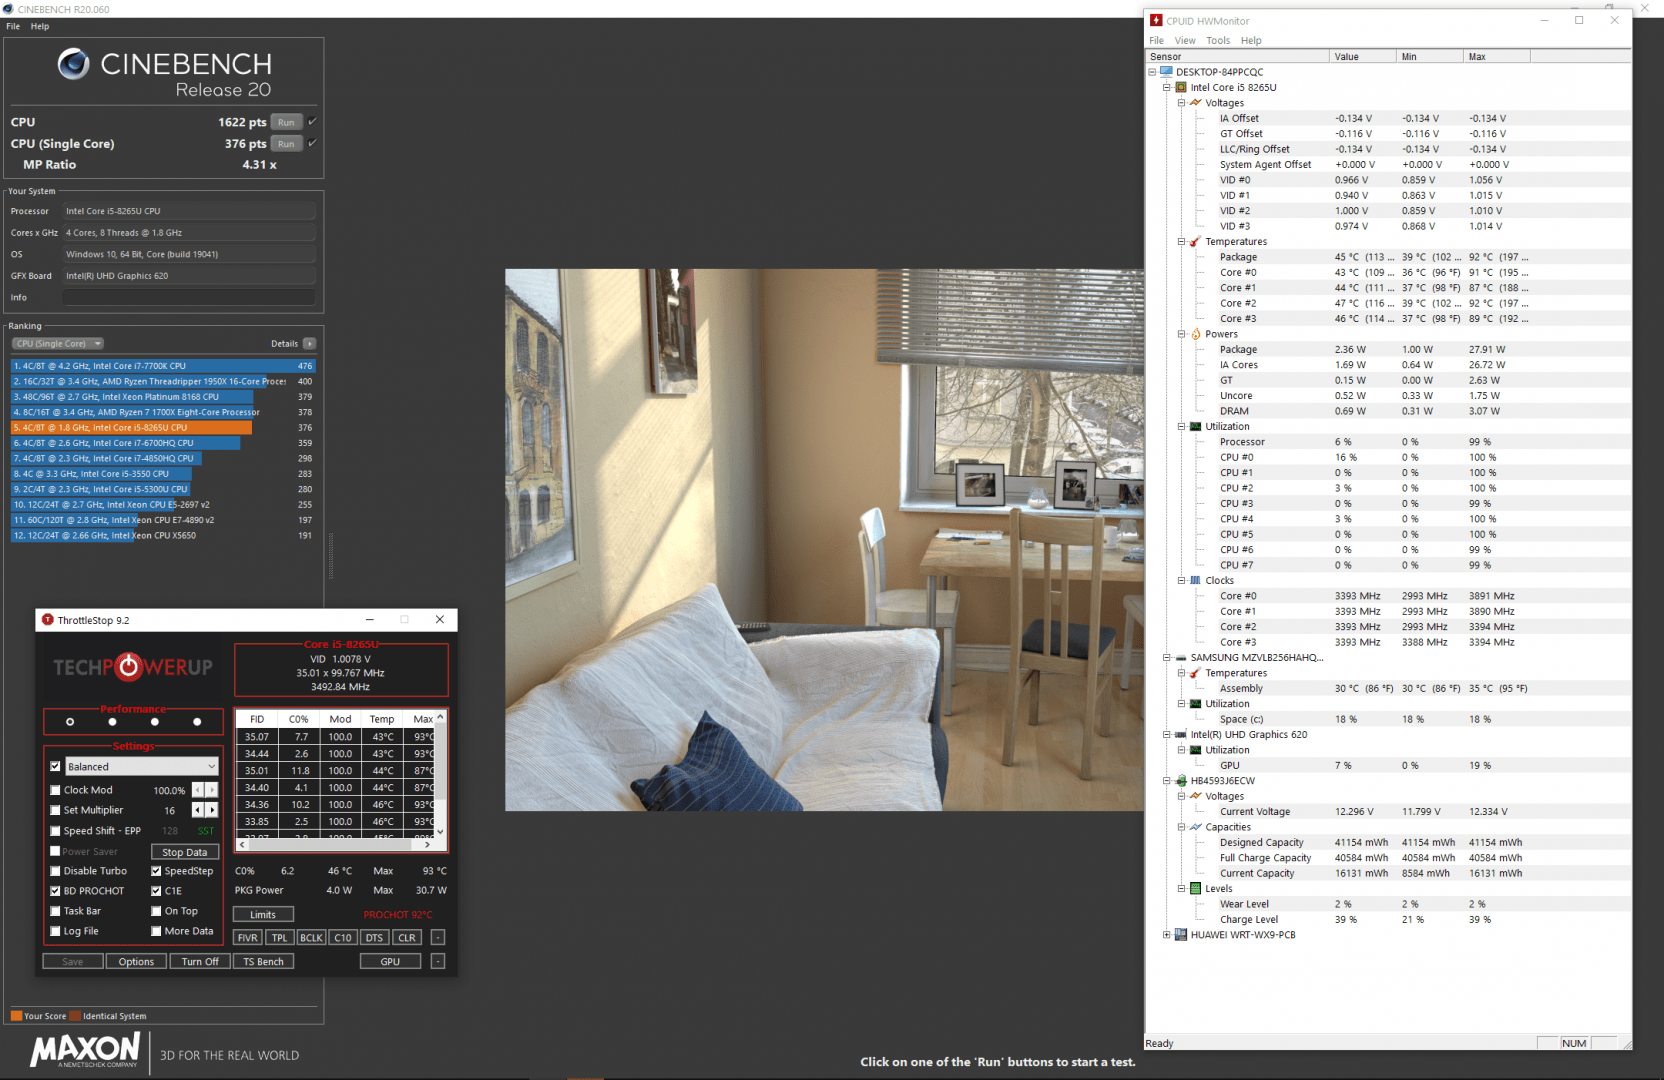Open the View menu in HWMonitor
1664x1080 pixels.
[1185, 41]
